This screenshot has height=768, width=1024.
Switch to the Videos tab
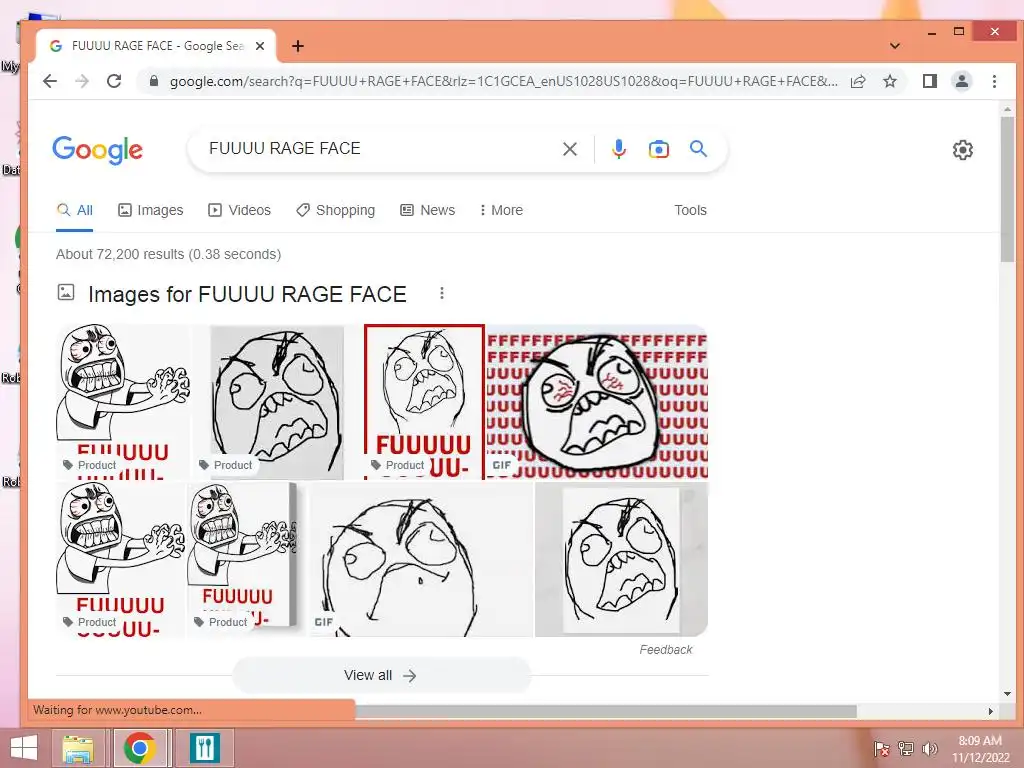(x=239, y=210)
